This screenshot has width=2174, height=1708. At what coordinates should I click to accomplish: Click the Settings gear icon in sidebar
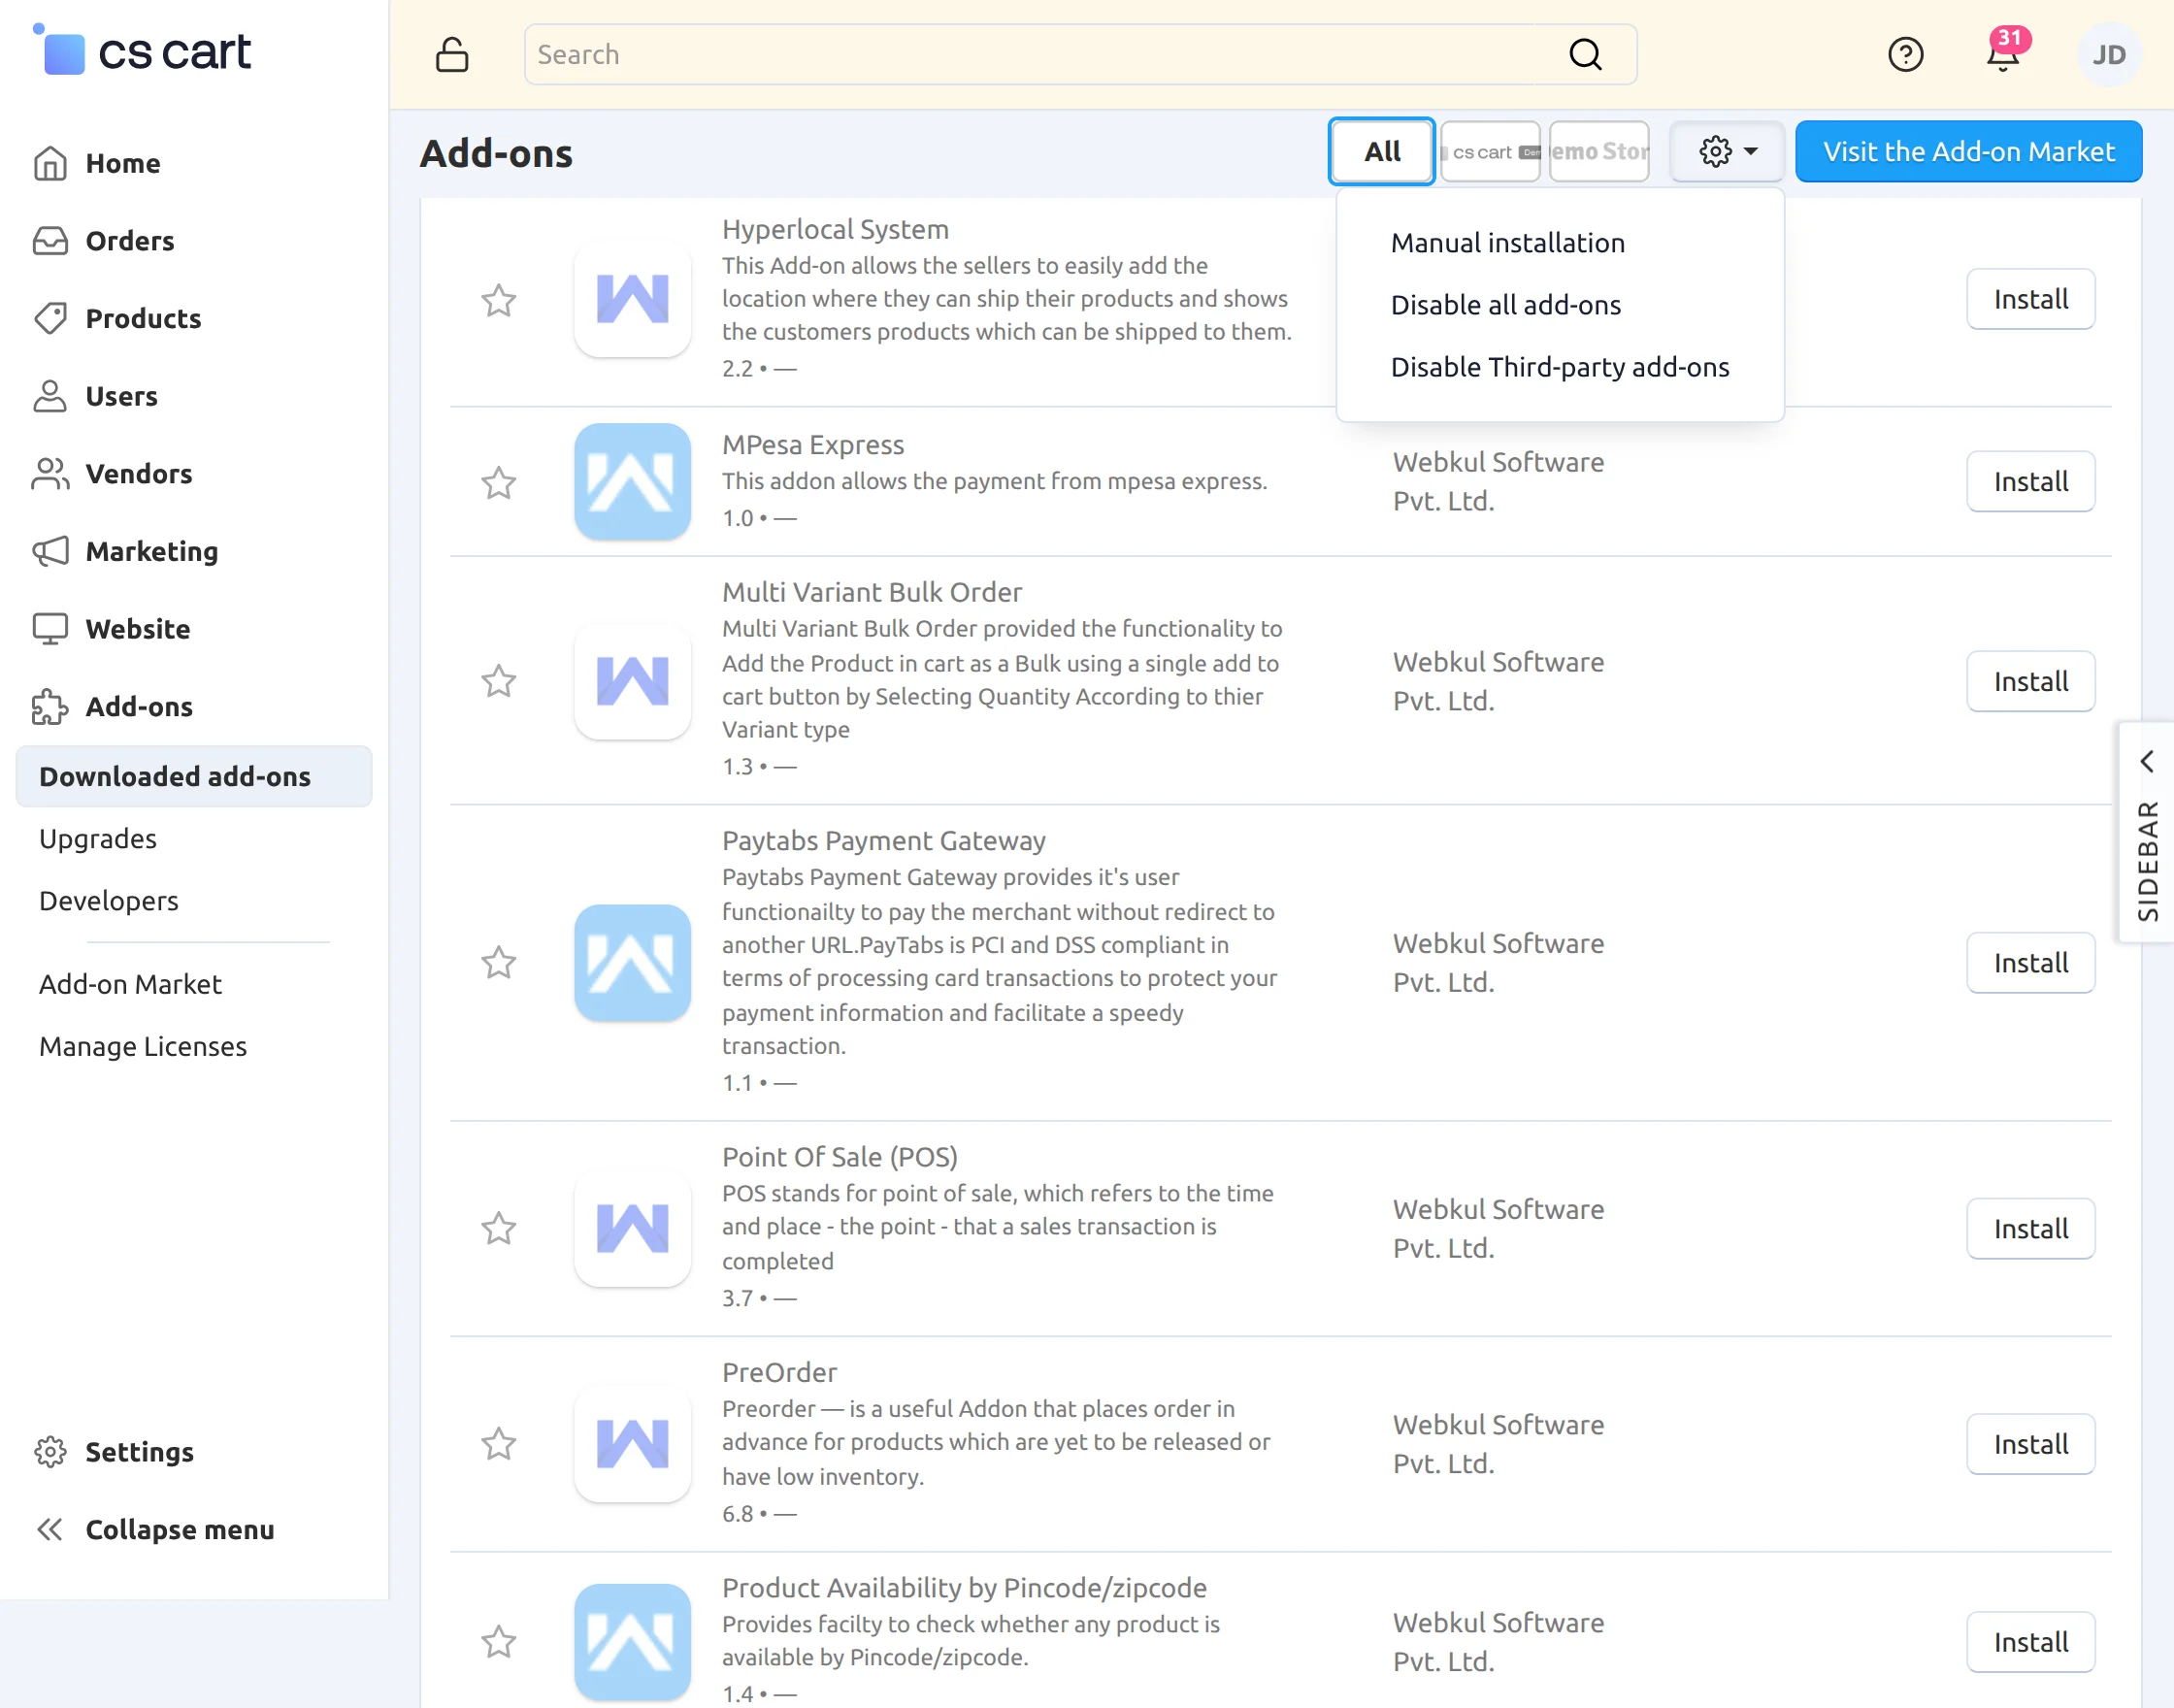pyautogui.click(x=50, y=1451)
